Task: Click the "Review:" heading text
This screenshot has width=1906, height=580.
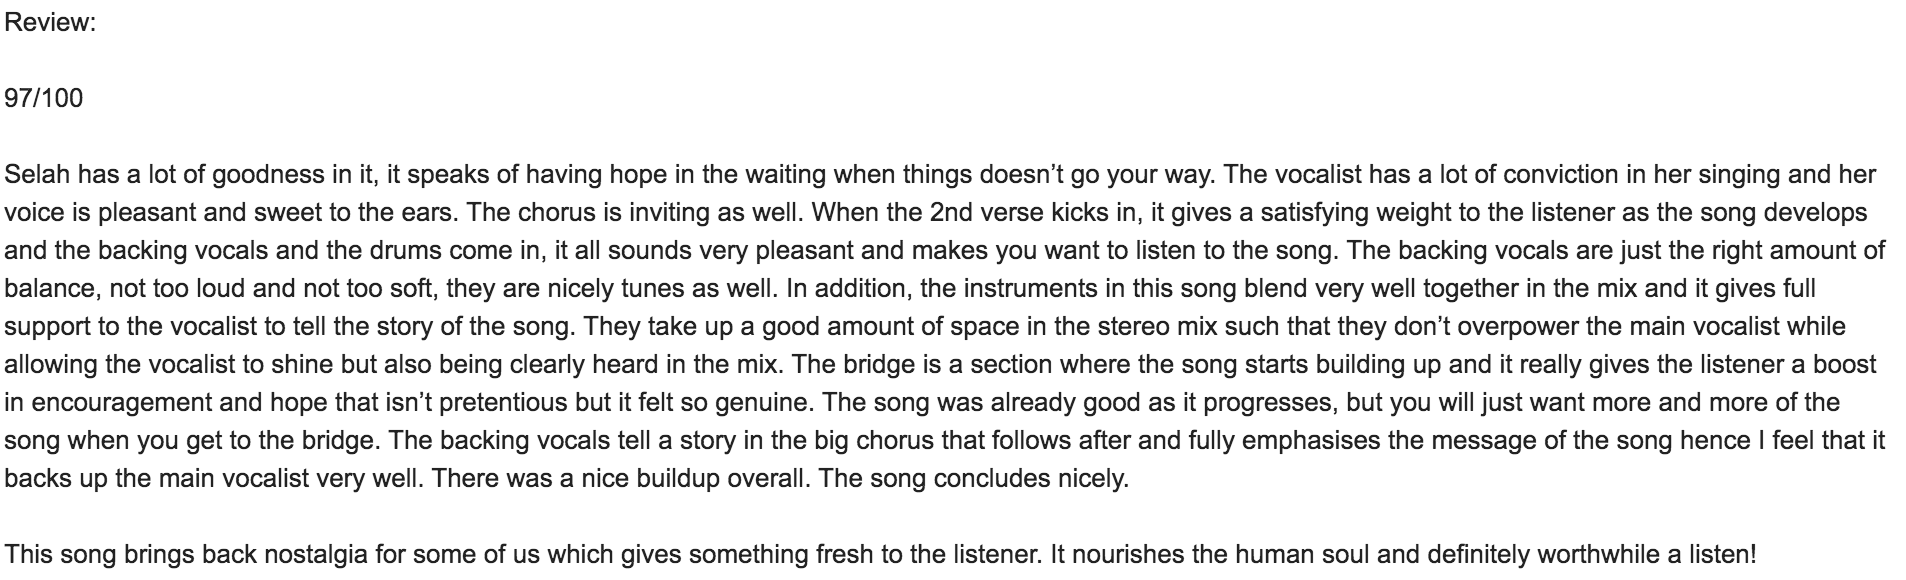Action: (x=50, y=22)
